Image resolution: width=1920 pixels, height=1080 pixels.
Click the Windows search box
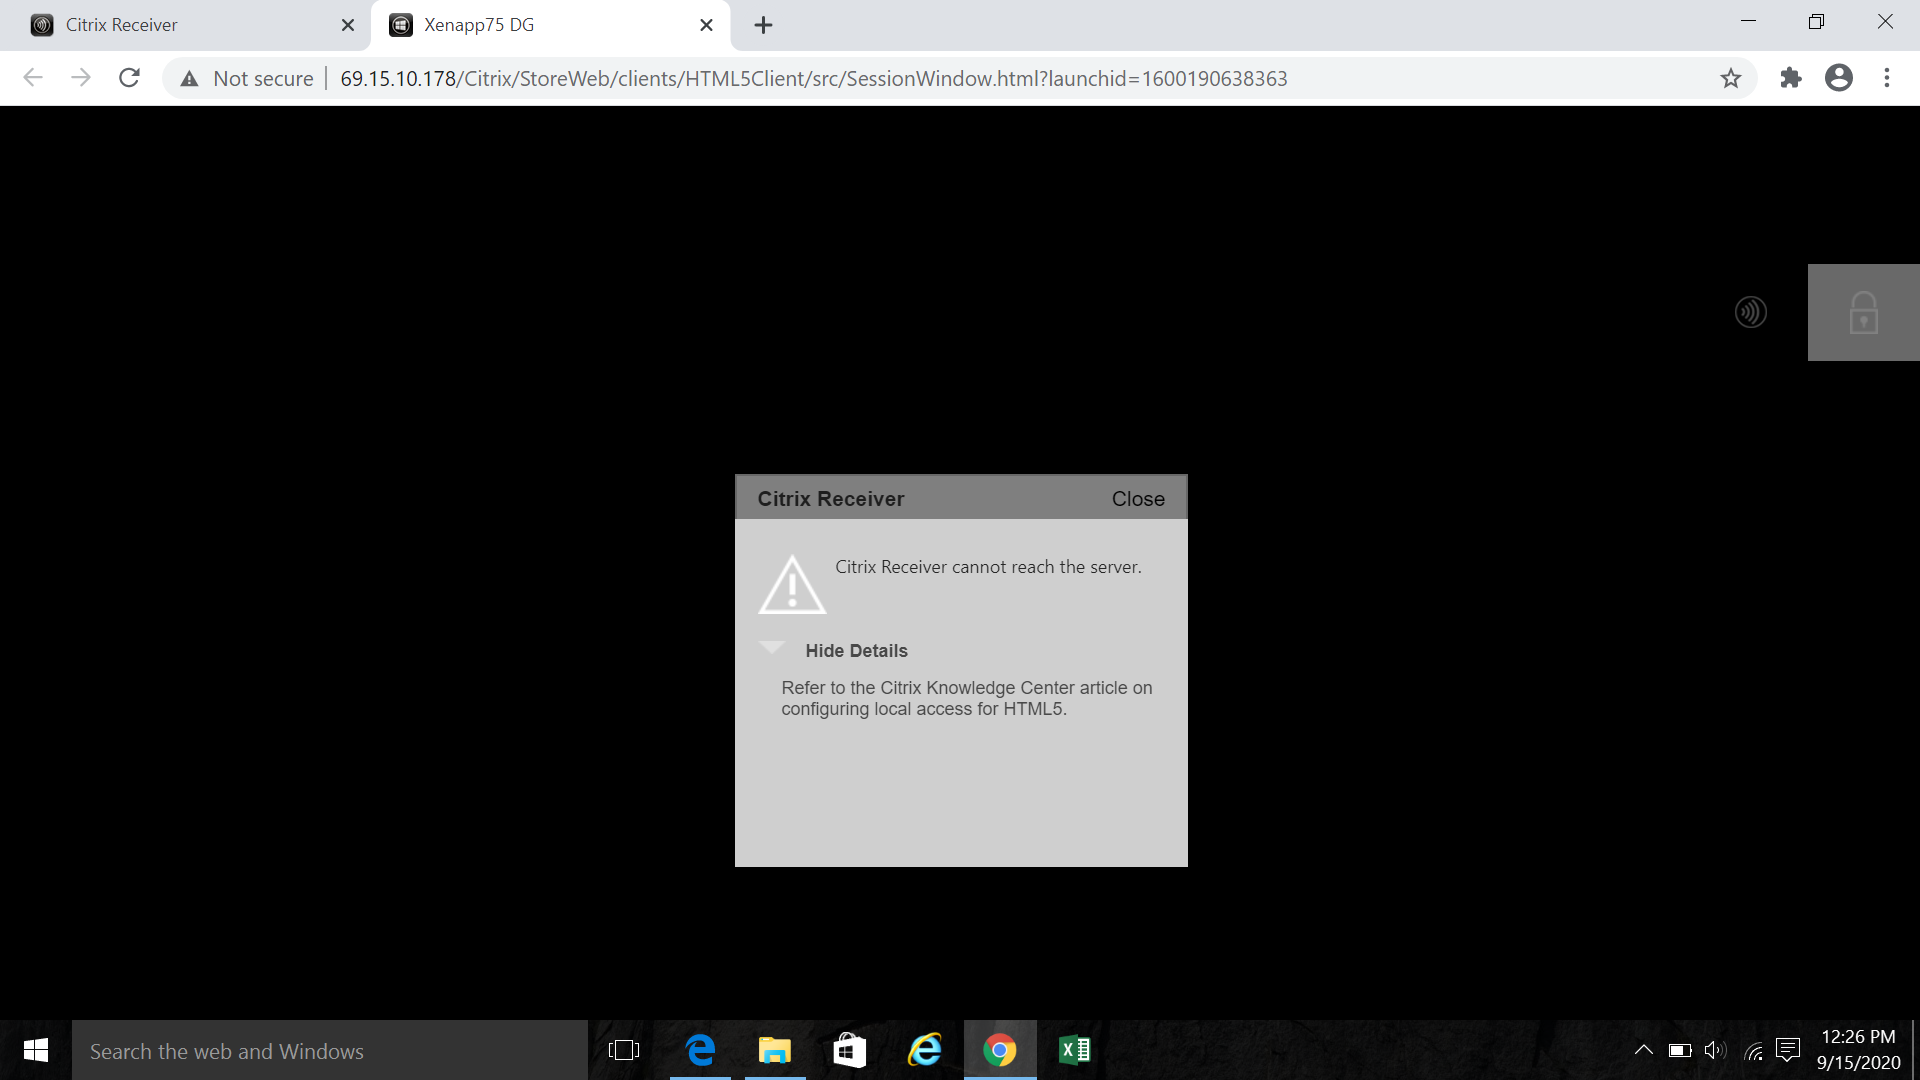pyautogui.click(x=330, y=1051)
